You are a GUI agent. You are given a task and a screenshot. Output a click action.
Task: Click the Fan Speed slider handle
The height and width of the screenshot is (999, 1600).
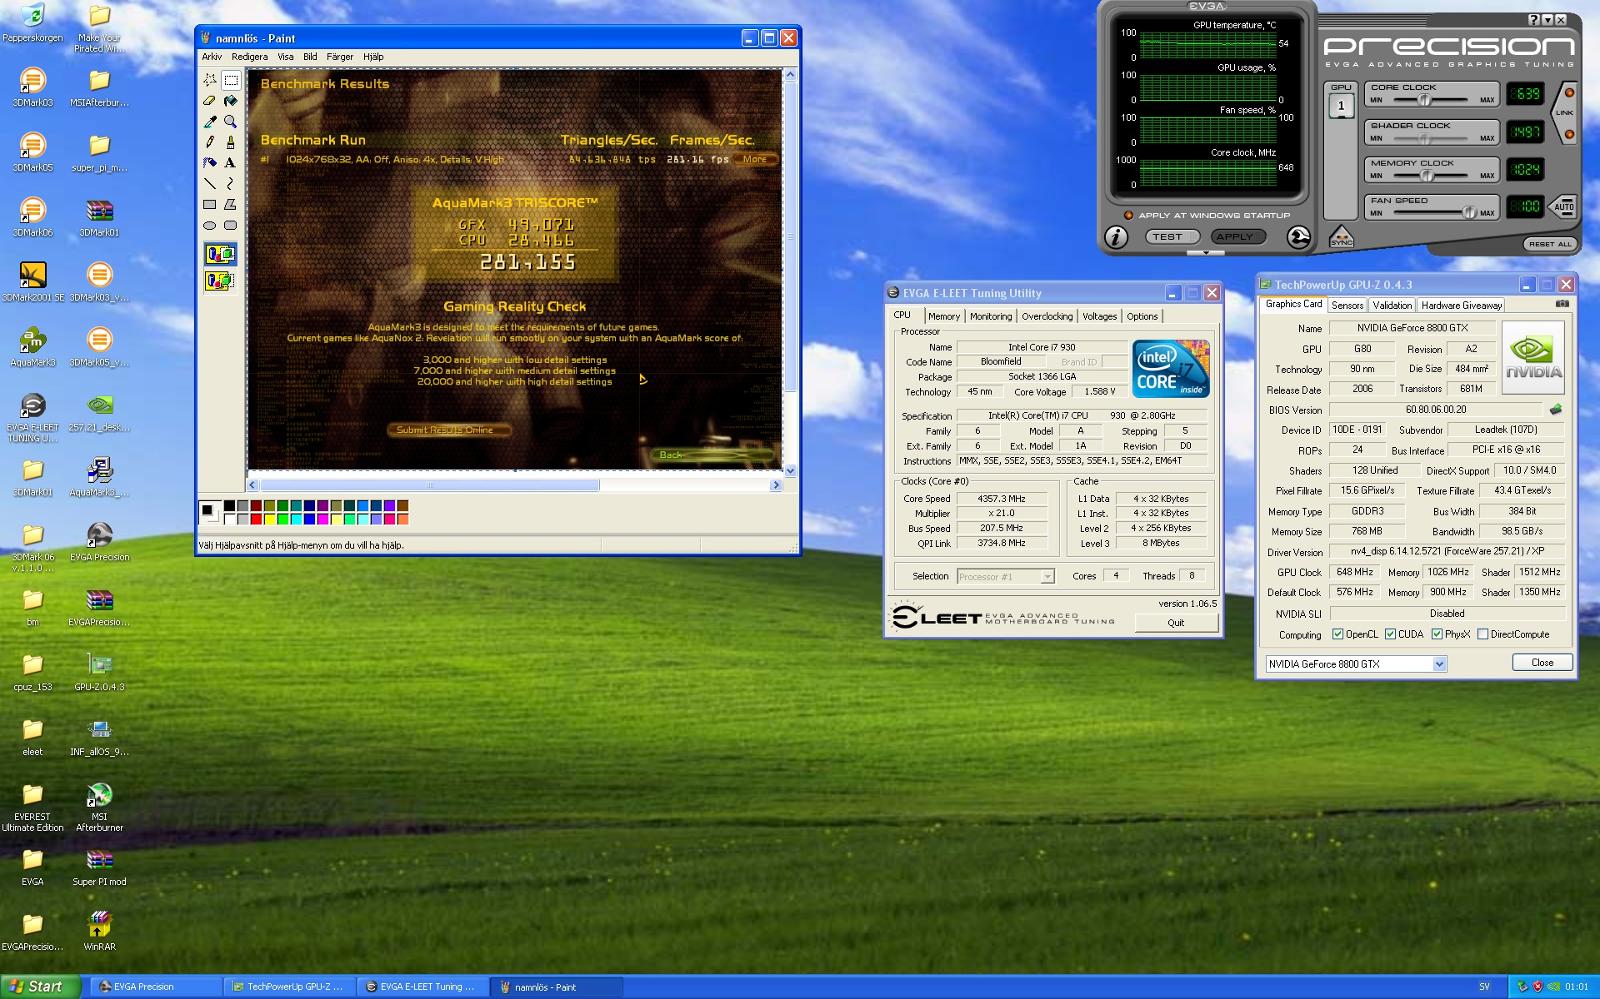pos(1468,212)
